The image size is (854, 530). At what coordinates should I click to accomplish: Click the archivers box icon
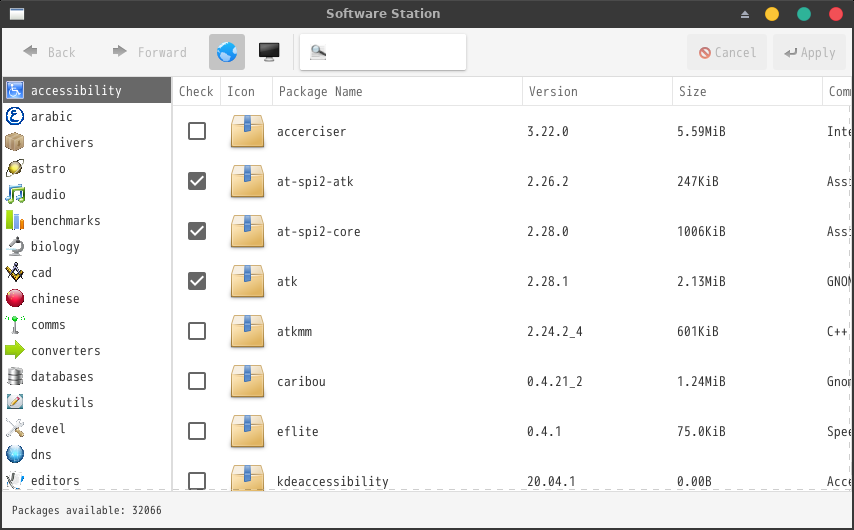point(15,142)
